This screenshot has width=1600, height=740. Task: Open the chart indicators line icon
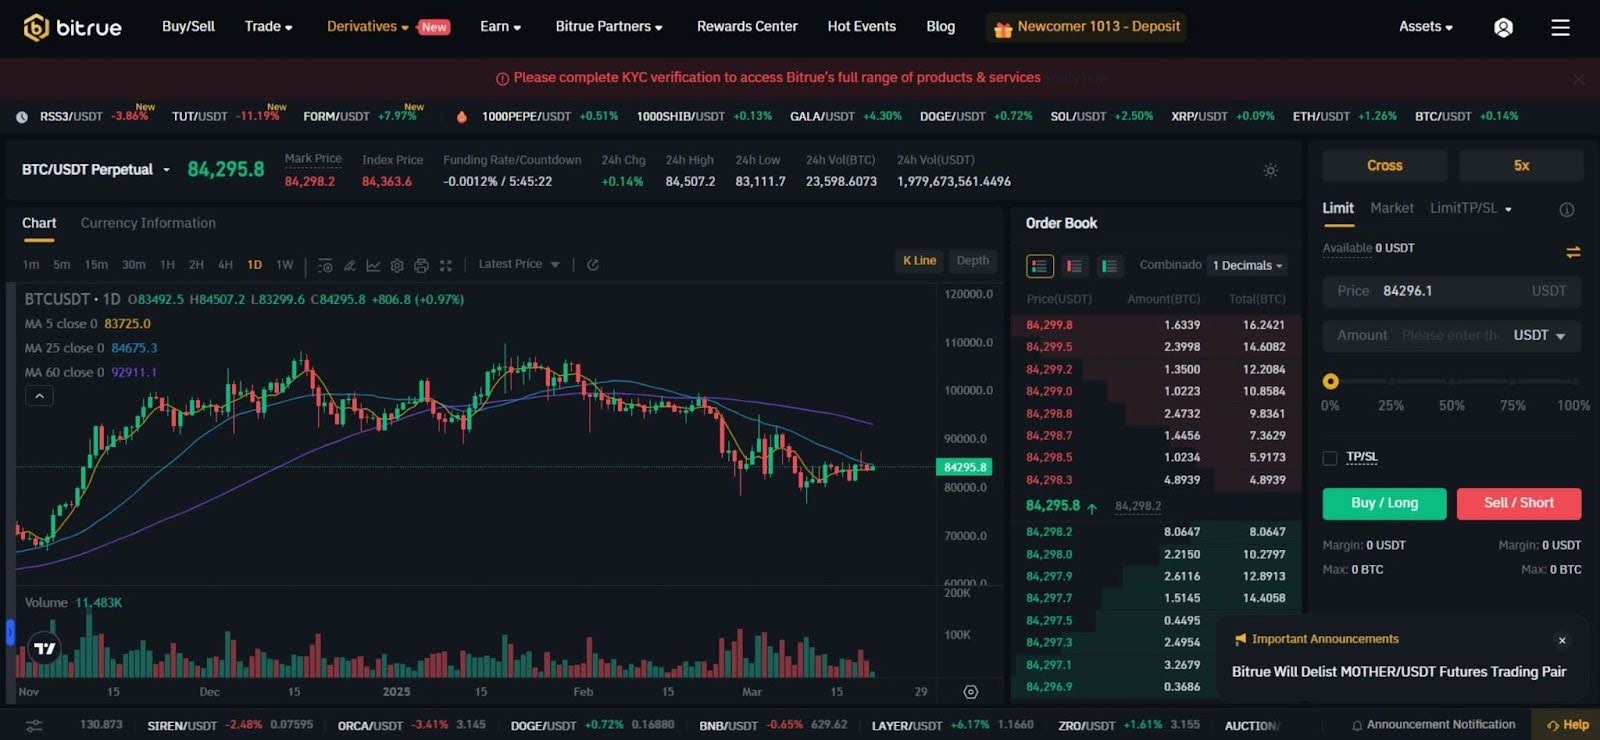point(373,265)
